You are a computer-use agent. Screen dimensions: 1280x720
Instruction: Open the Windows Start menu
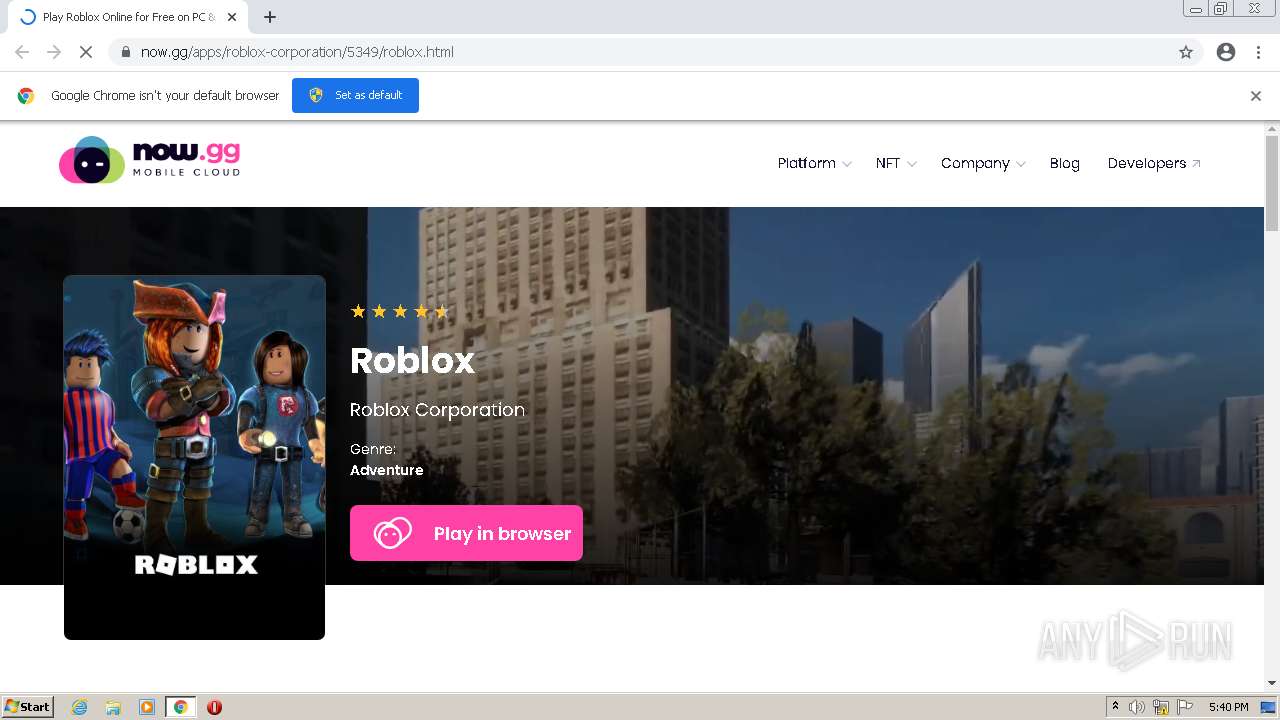click(28, 706)
